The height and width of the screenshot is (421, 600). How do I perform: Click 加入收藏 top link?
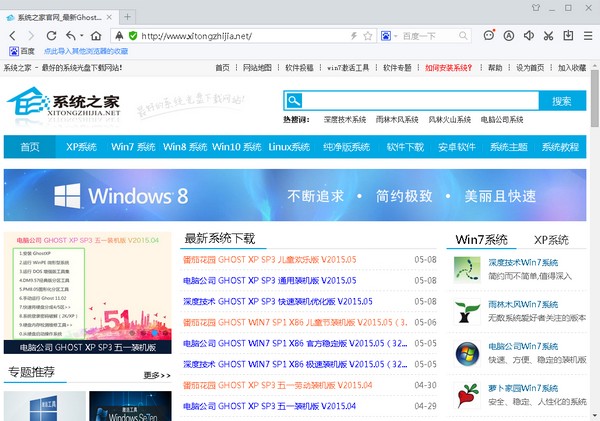(x=572, y=68)
